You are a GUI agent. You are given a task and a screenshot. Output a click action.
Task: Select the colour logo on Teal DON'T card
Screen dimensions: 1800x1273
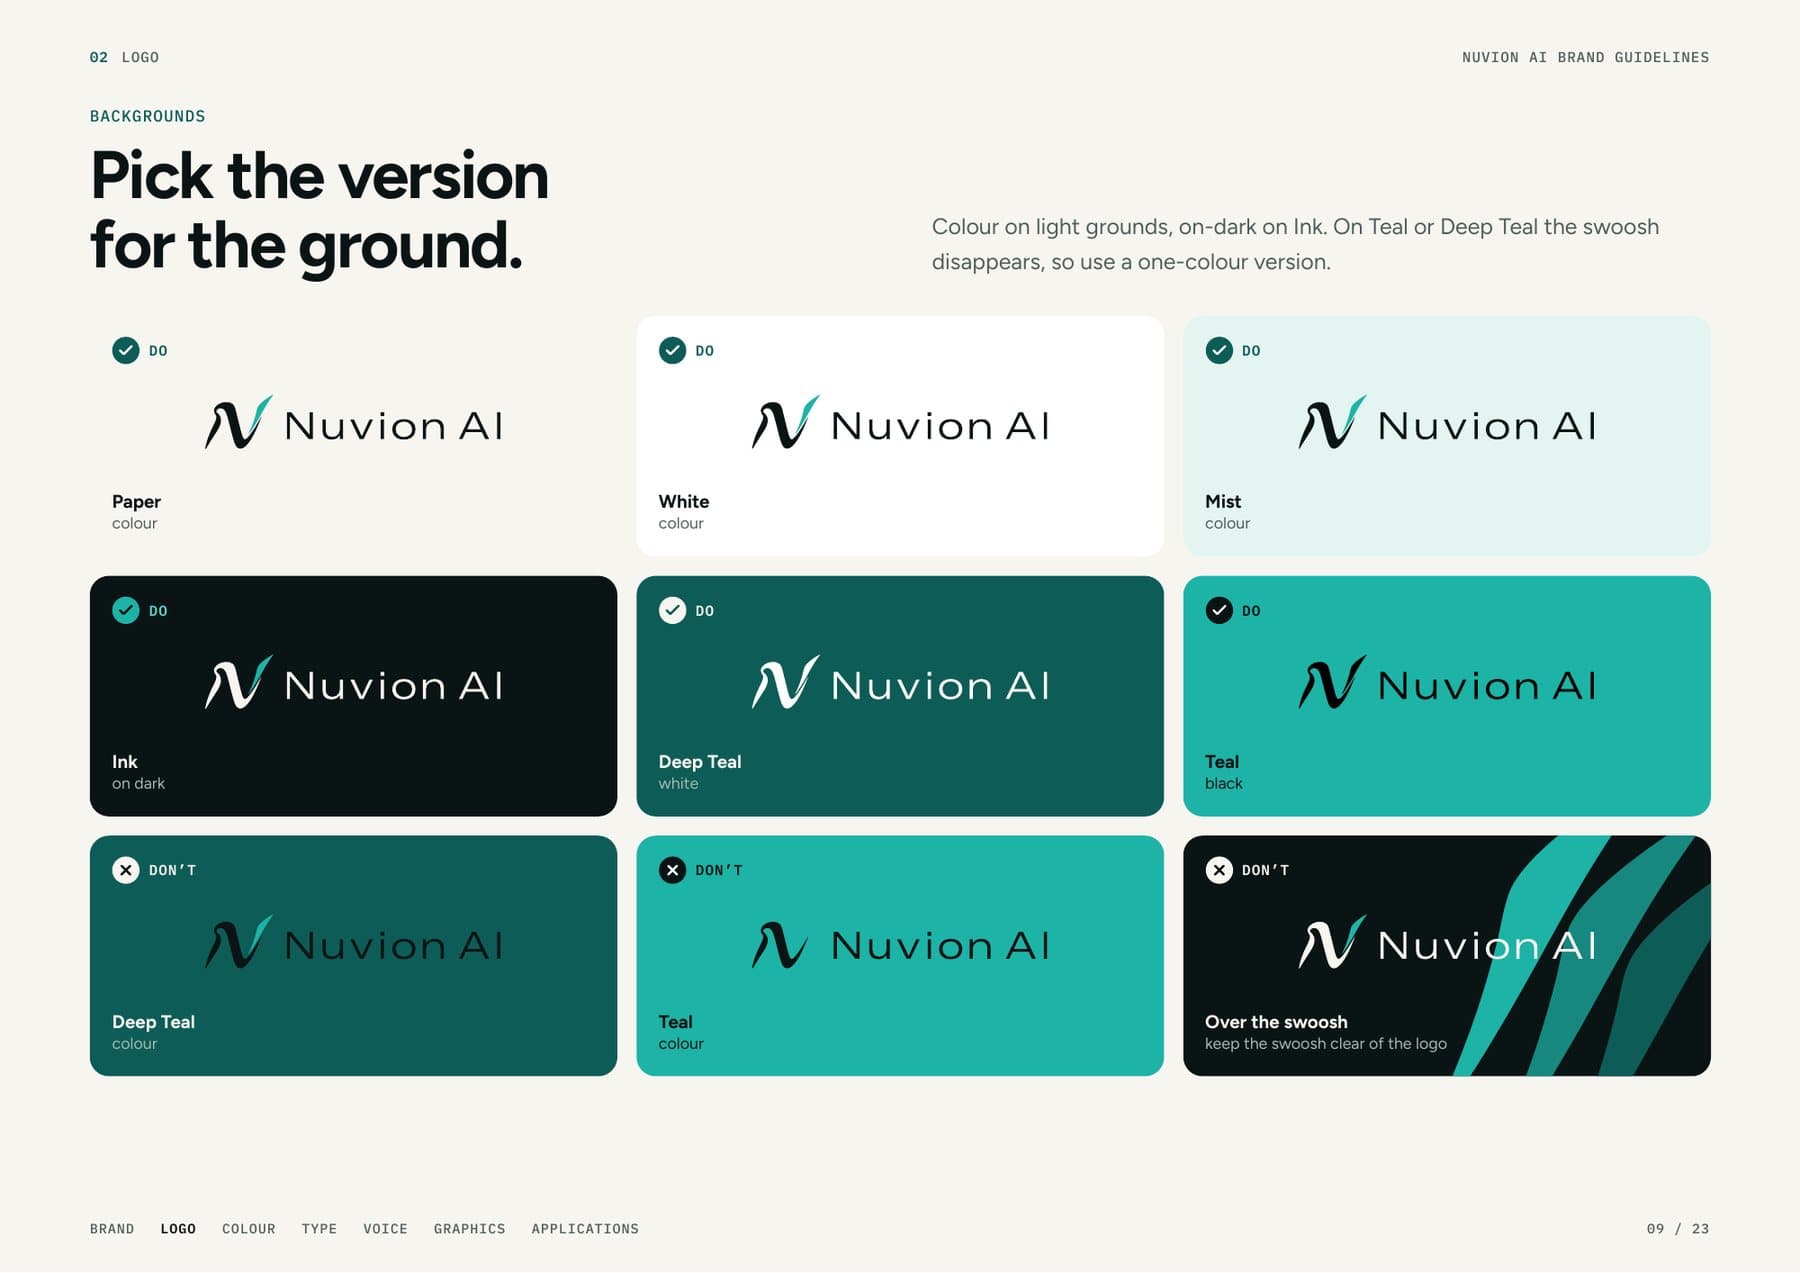click(x=900, y=943)
